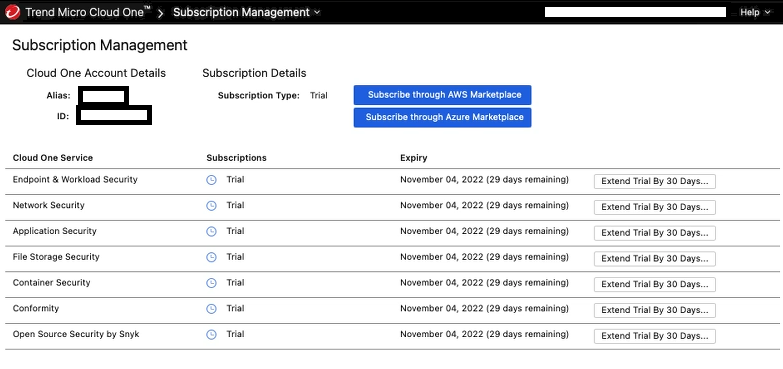Click expiry date for Endpoint & Workload Security

coord(484,179)
